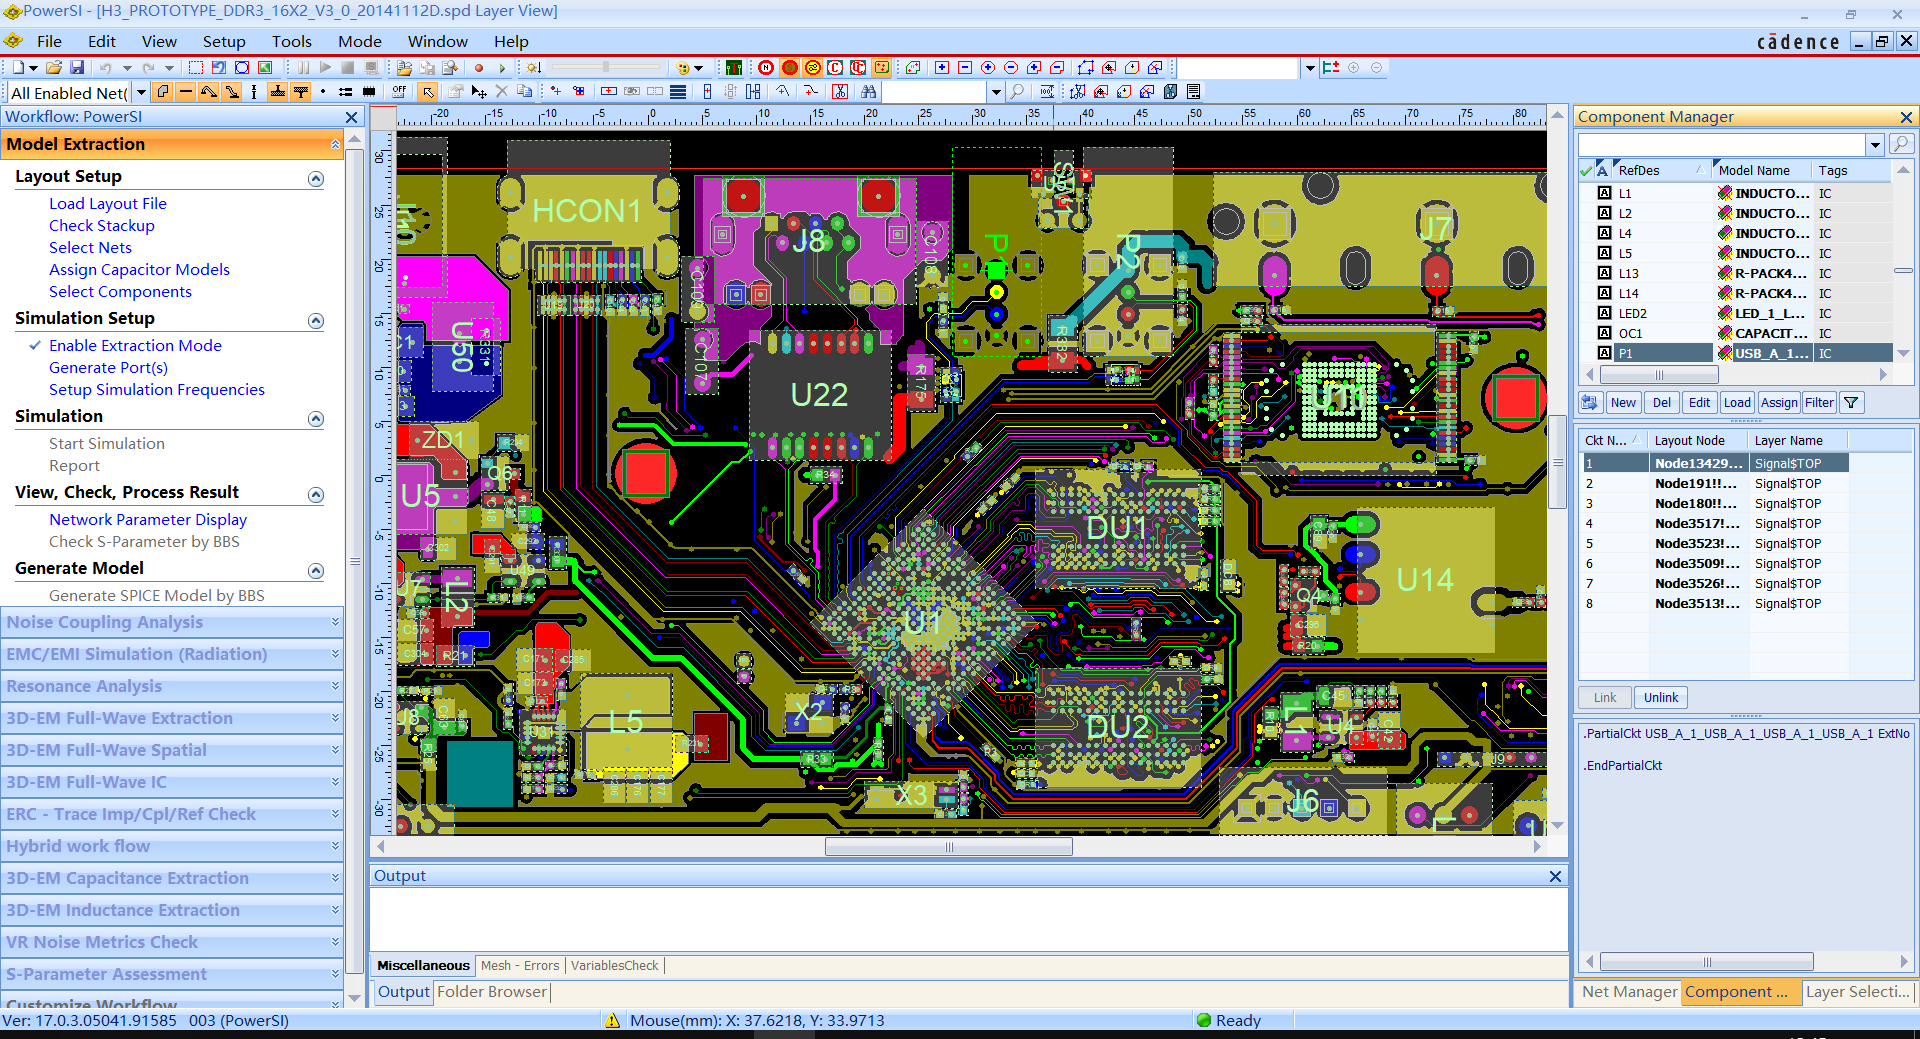Viewport: 1920px width, 1039px height.
Task: Click the magnifier search icon in Component Manager
Action: (1901, 144)
